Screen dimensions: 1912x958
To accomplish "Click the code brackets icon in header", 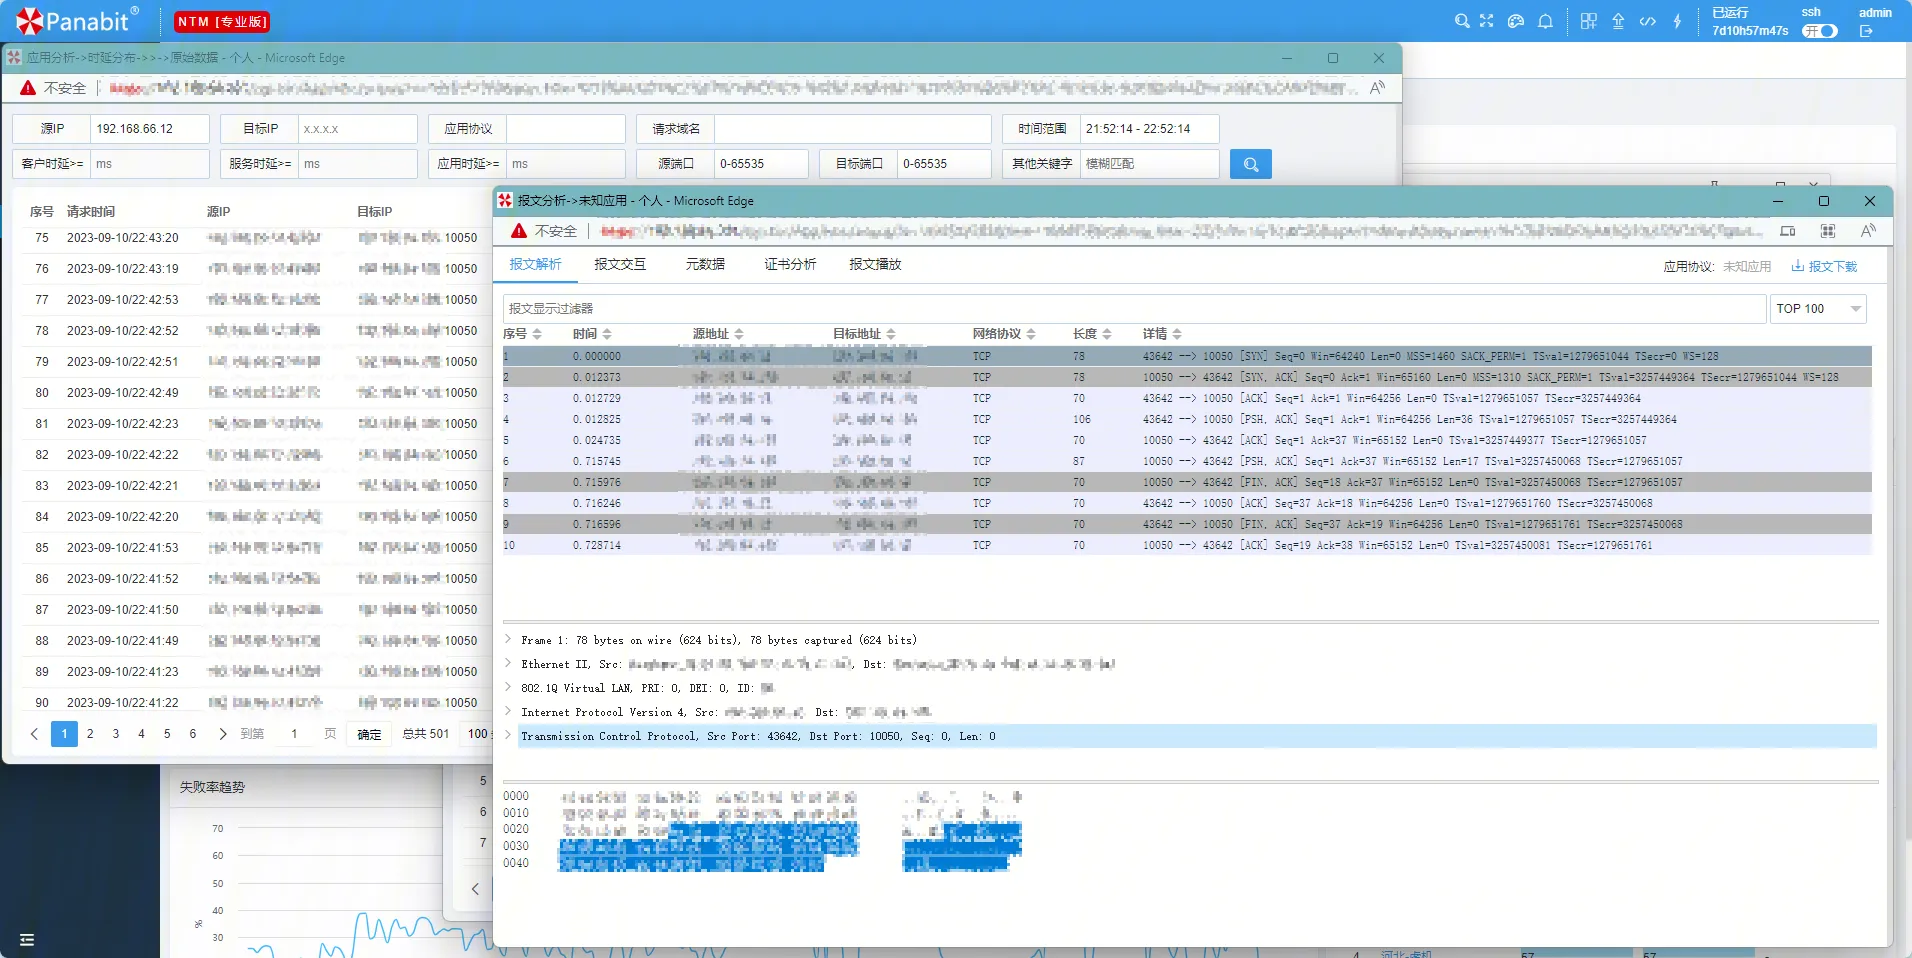I will [x=1647, y=21].
